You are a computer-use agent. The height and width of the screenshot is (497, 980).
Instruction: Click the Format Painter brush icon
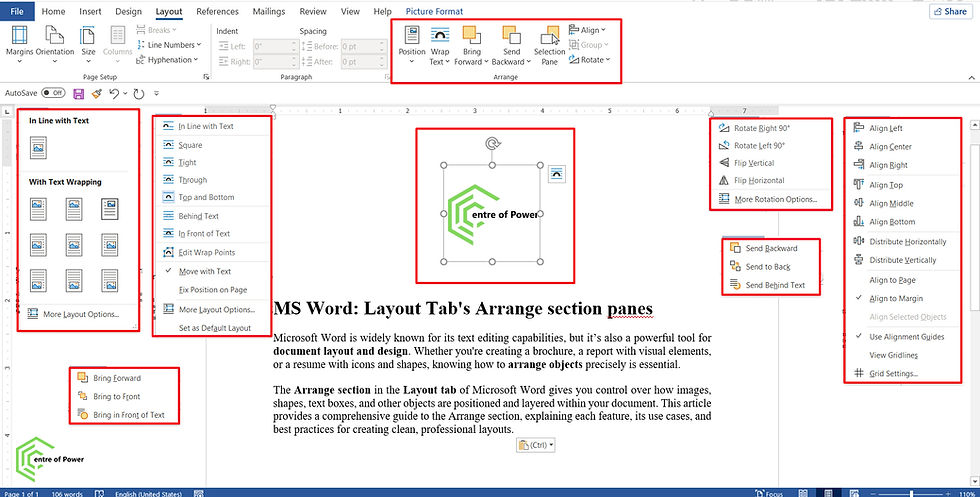(x=96, y=93)
